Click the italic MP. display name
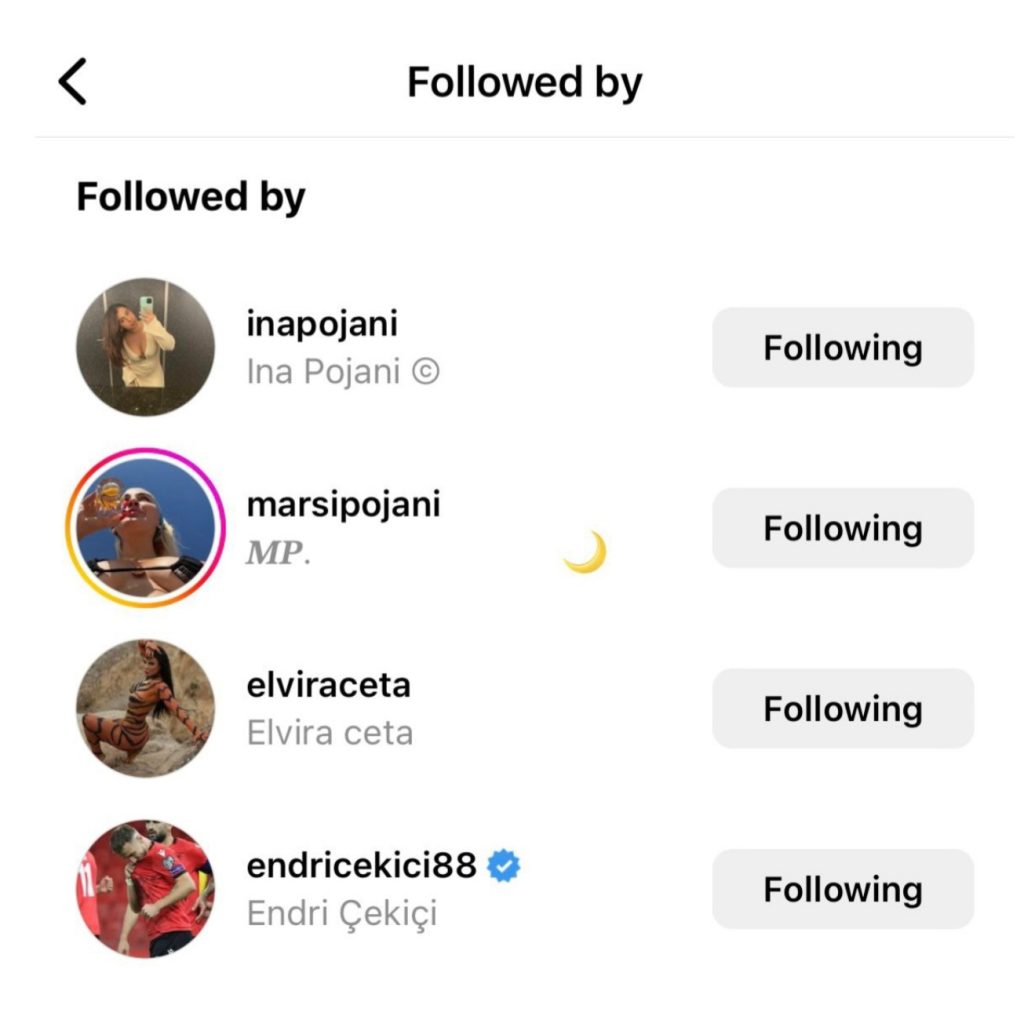1024x1009 pixels. (278, 553)
